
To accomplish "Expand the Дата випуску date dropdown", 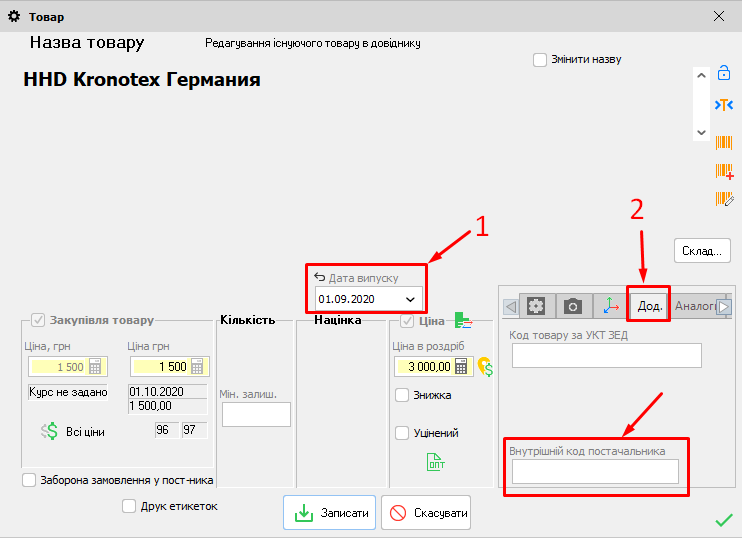I will (410, 299).
